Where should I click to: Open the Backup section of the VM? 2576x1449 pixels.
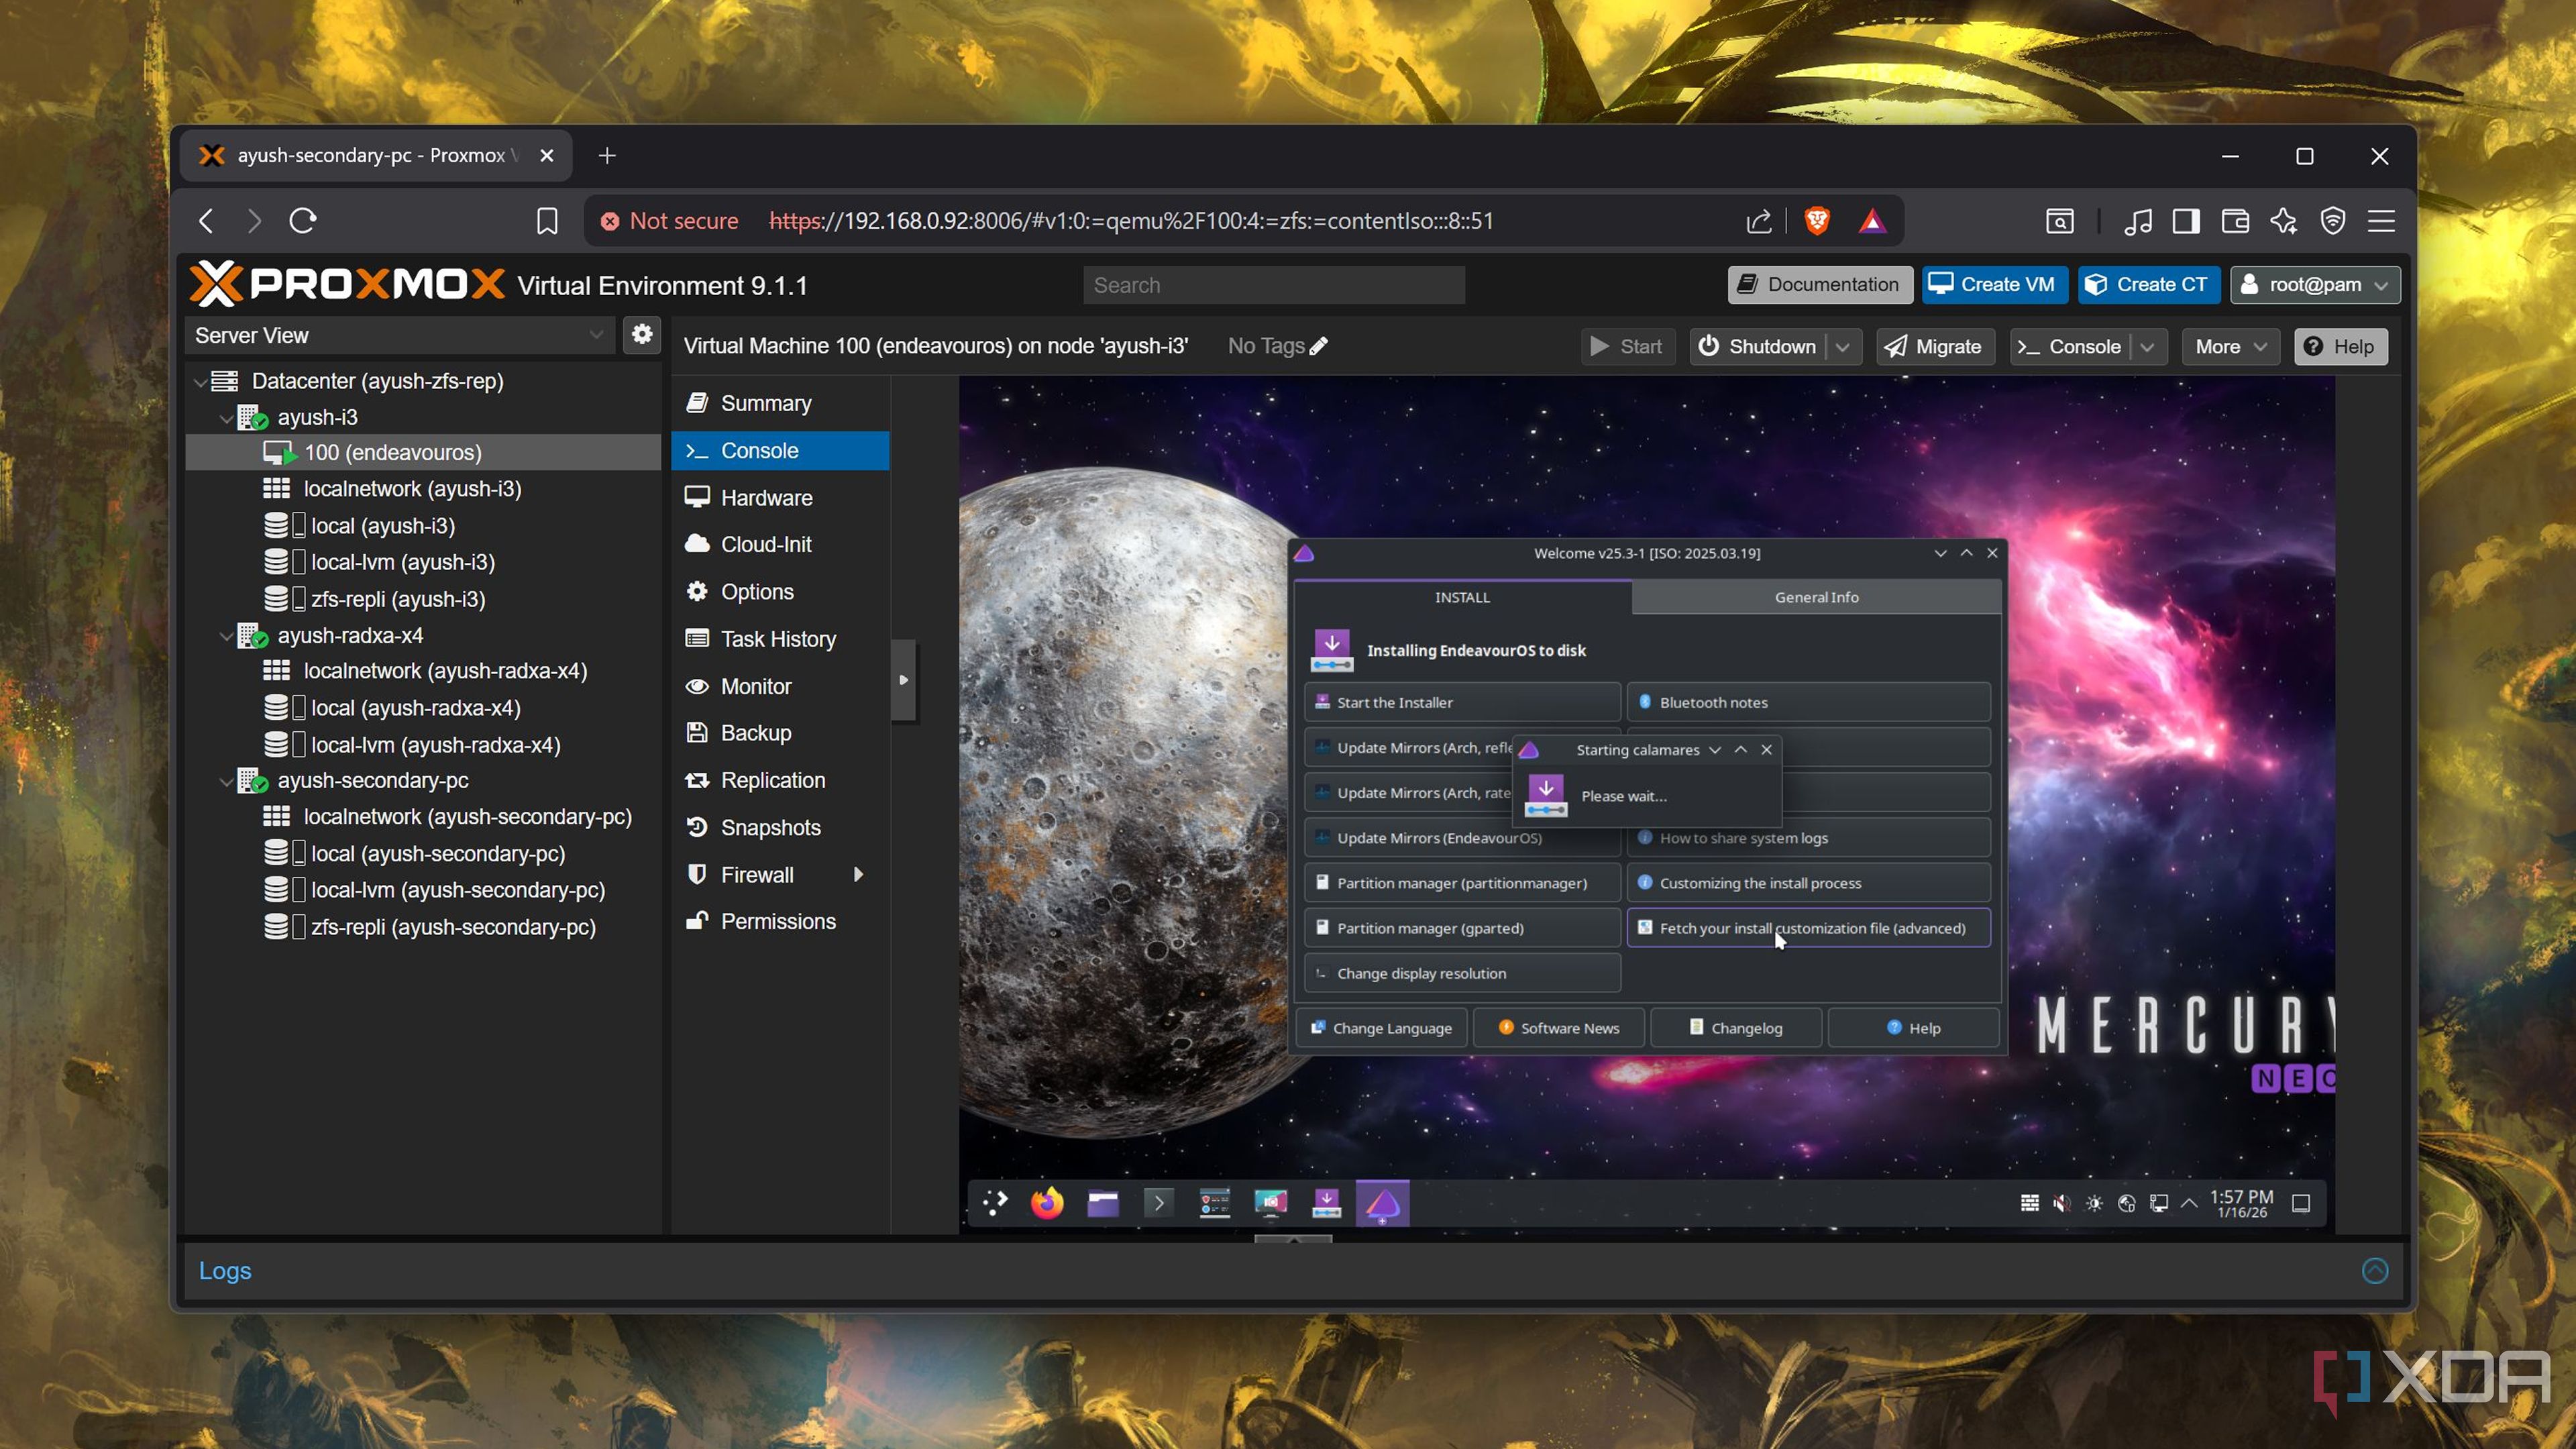(780, 733)
